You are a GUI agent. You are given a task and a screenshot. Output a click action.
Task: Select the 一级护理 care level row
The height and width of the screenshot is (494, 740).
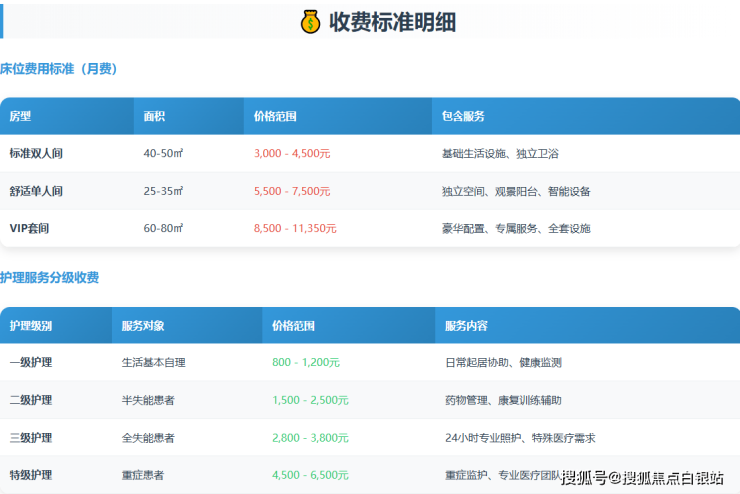tap(30, 362)
